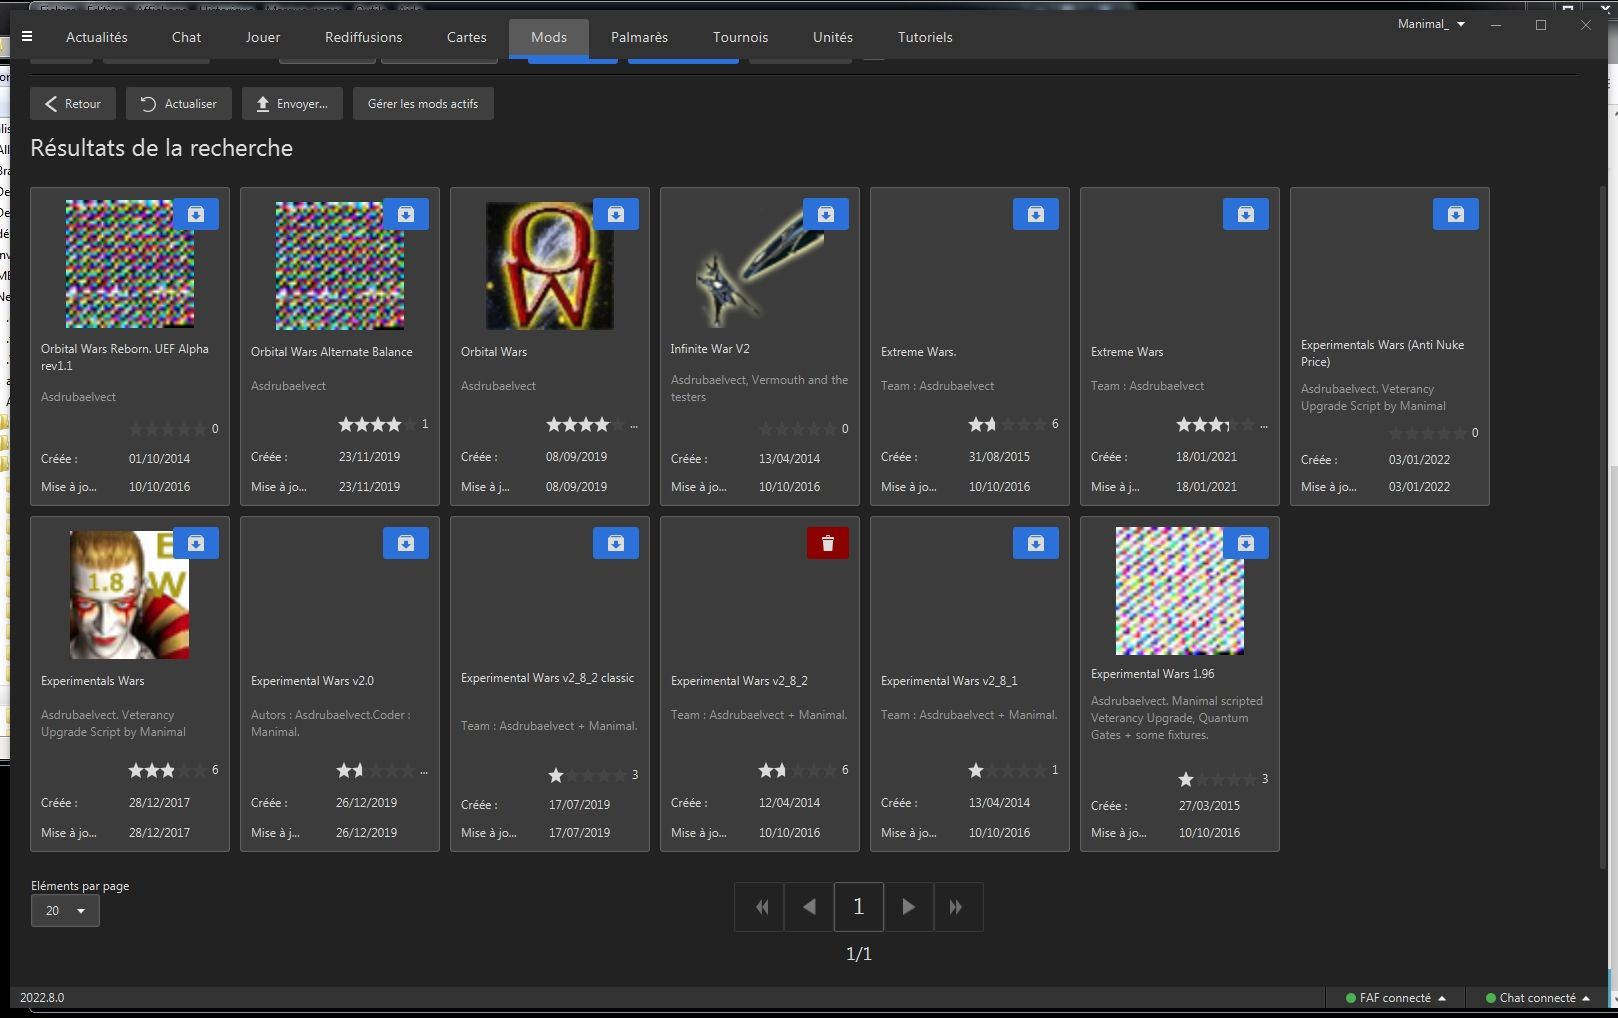The width and height of the screenshot is (1618, 1018).
Task: Switch to the Rediffusions tab
Action: point(364,37)
